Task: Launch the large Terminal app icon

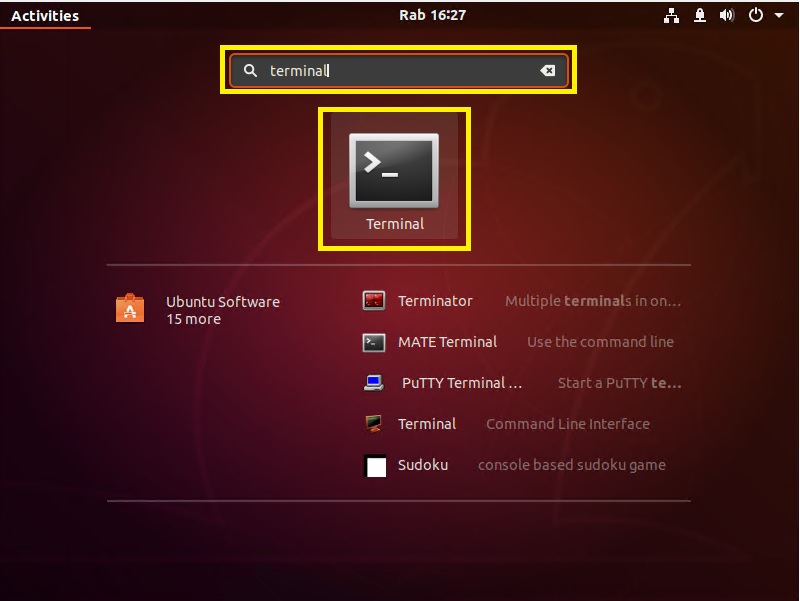Action: [x=393, y=171]
